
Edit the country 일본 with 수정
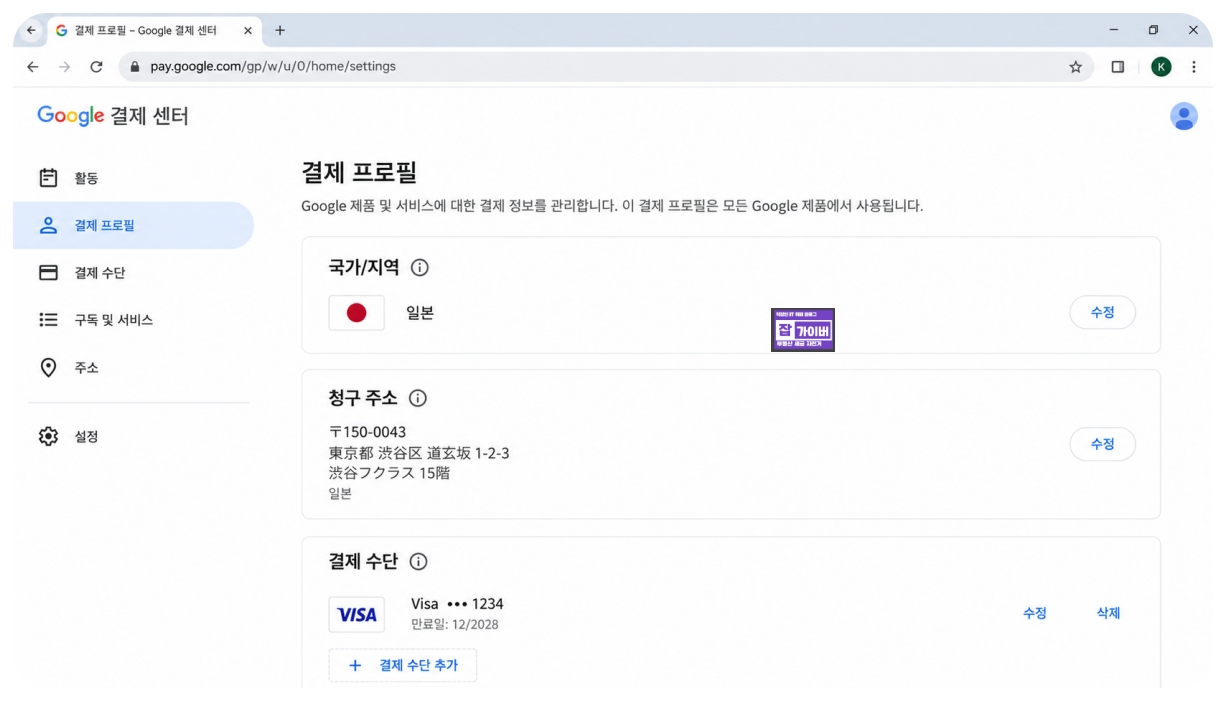pos(1102,312)
